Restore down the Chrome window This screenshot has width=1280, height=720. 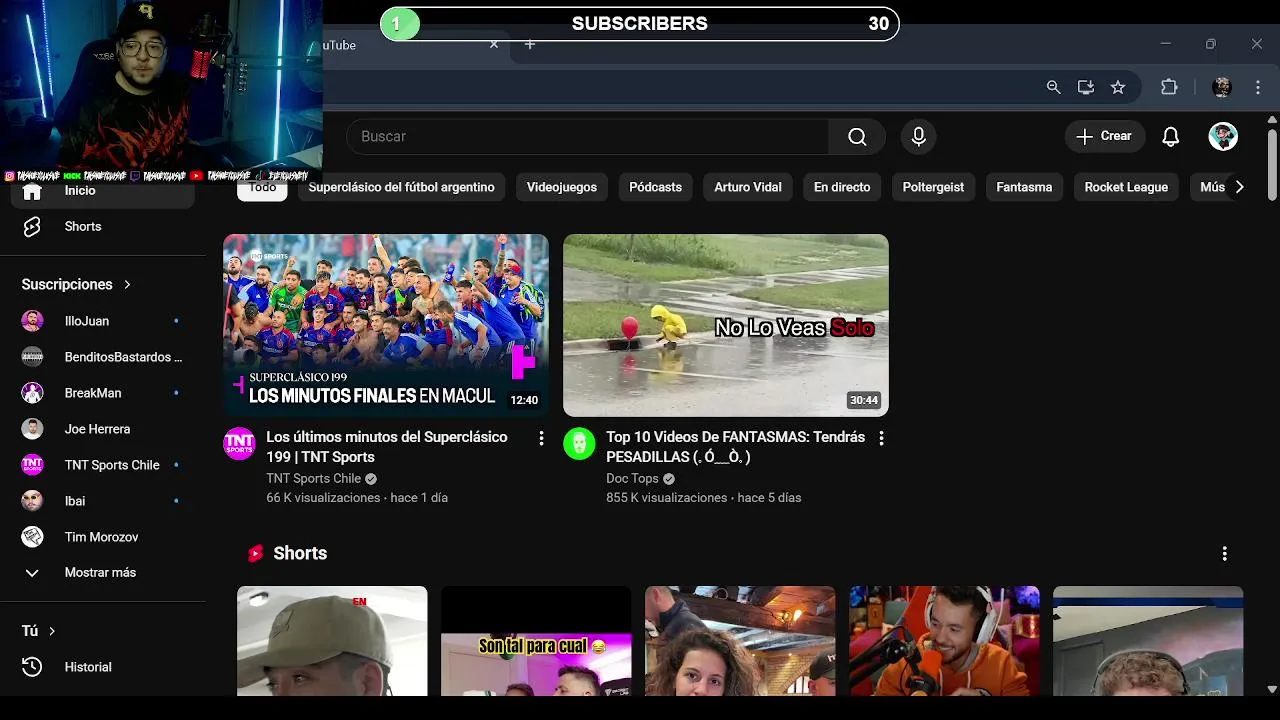(1211, 44)
